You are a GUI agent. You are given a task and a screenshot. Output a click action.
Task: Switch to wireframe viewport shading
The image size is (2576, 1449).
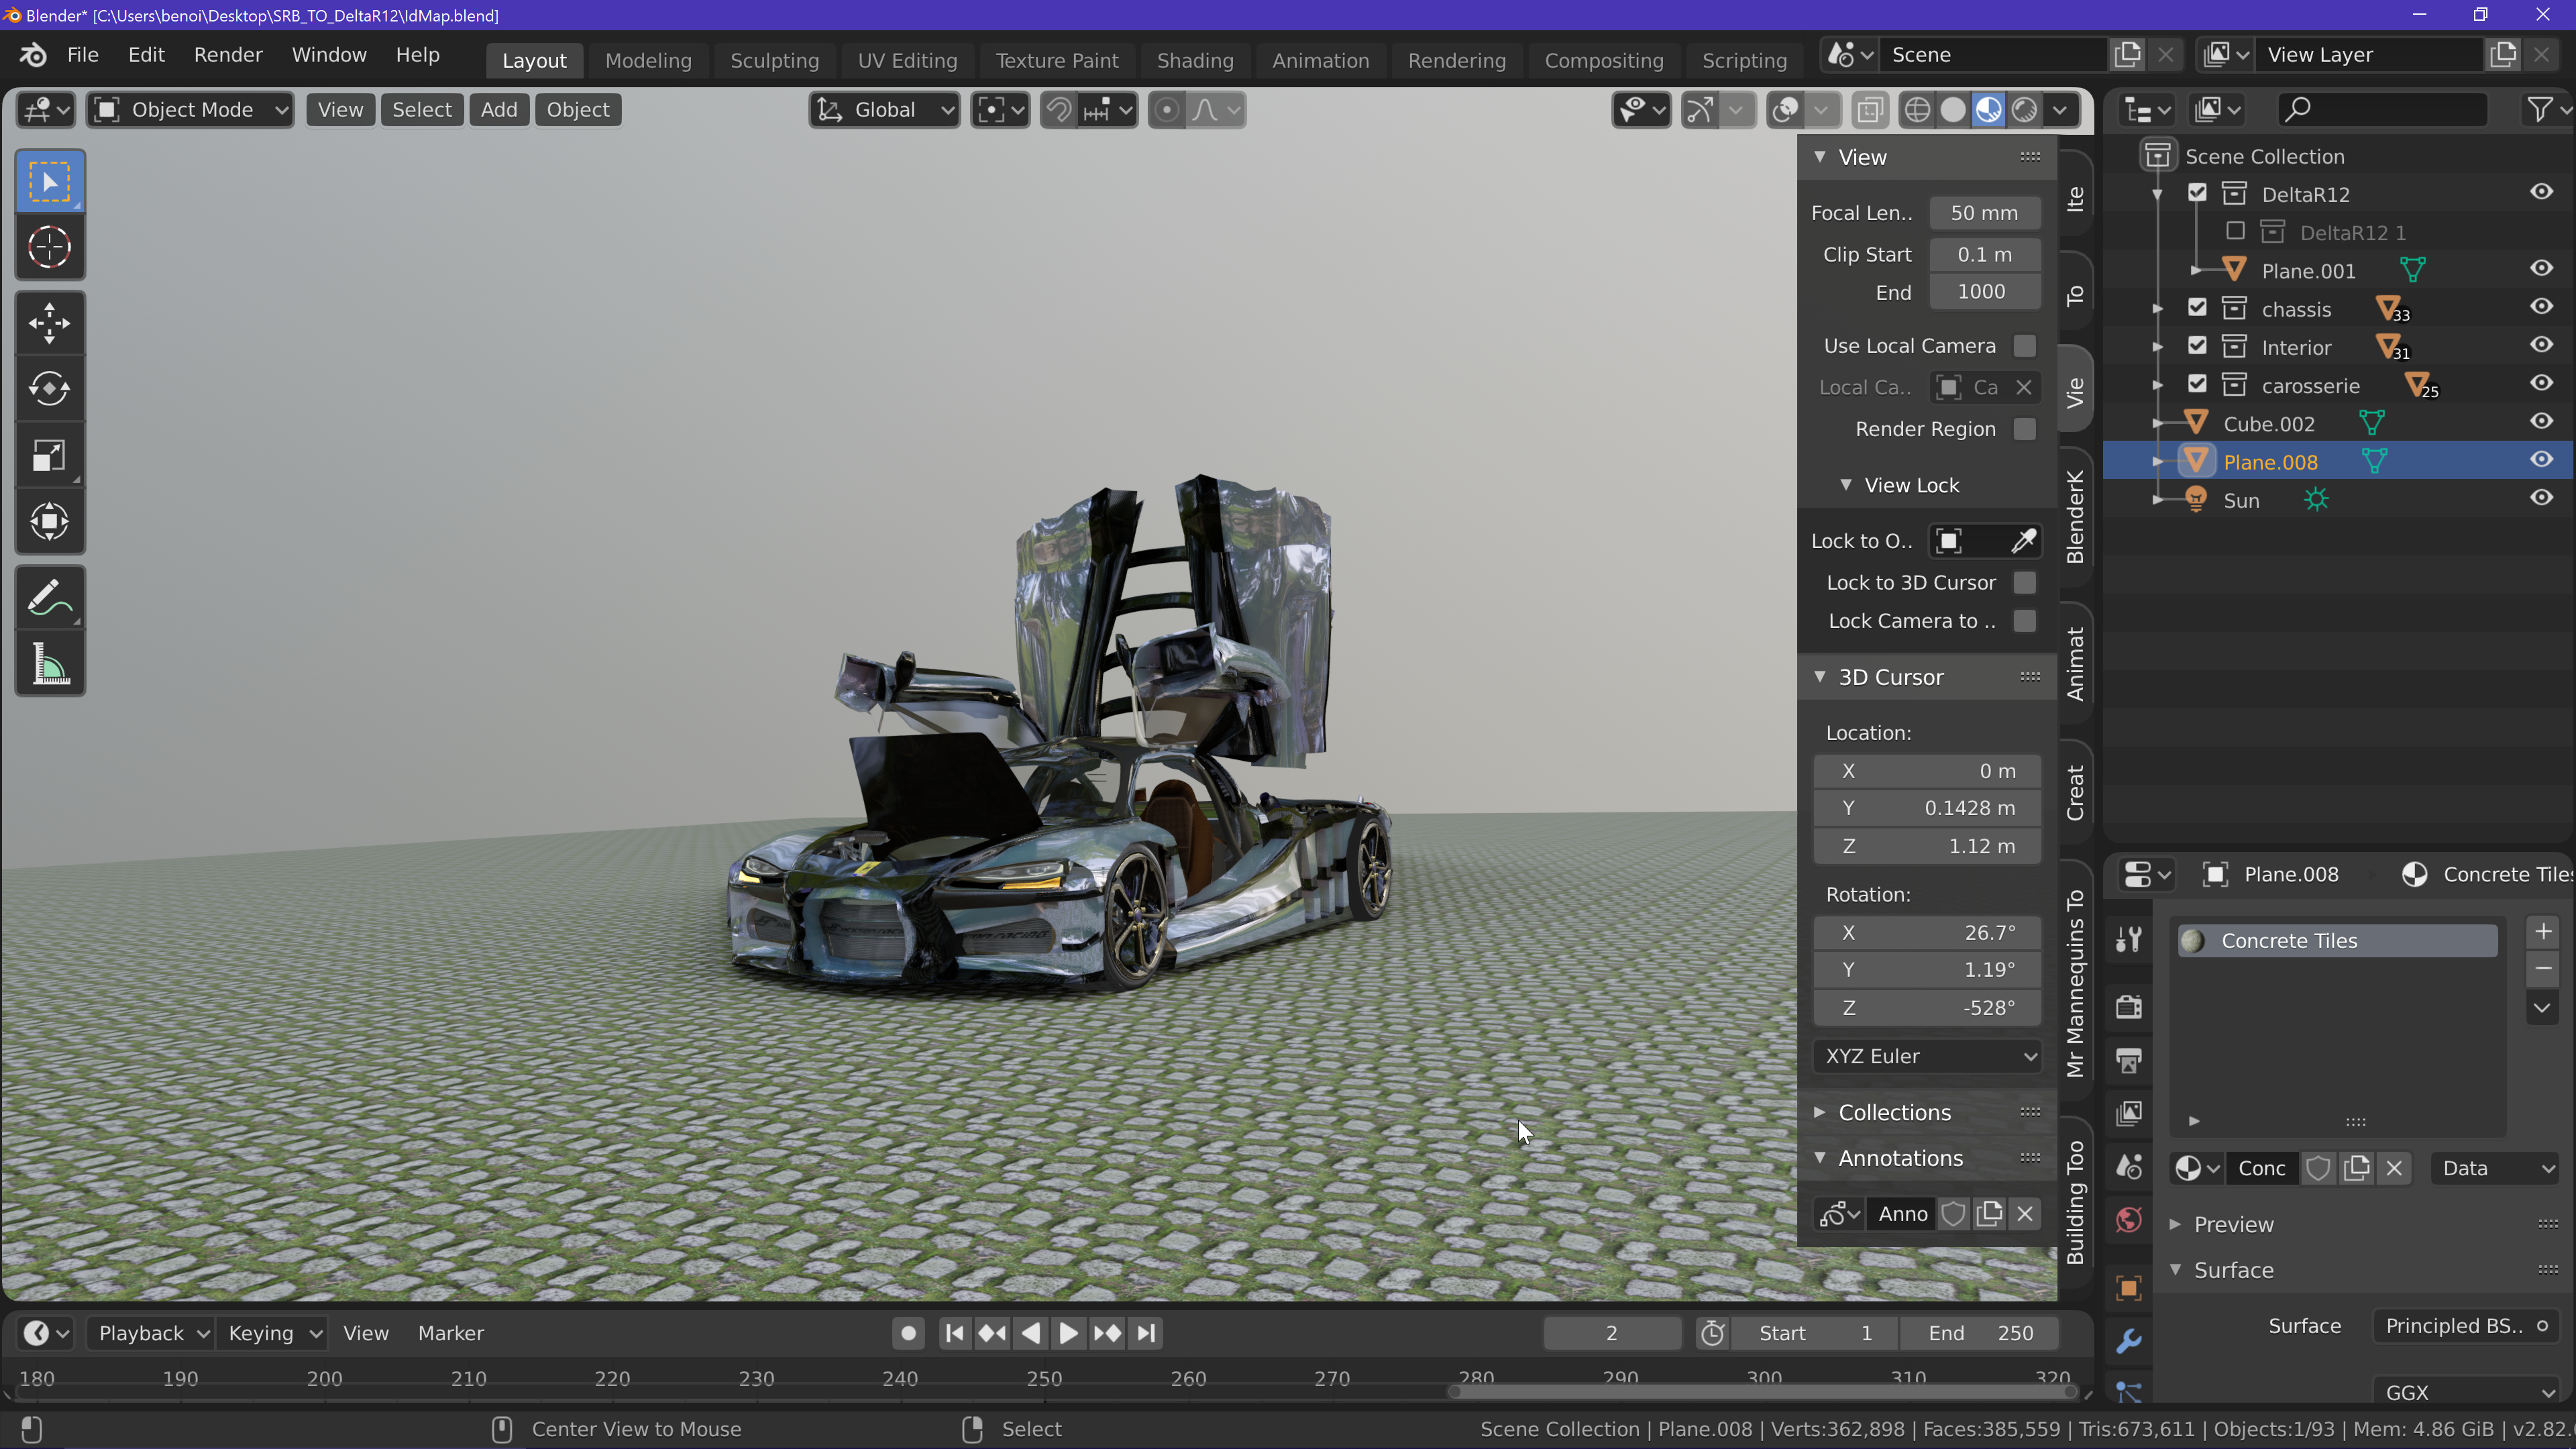(x=1916, y=110)
